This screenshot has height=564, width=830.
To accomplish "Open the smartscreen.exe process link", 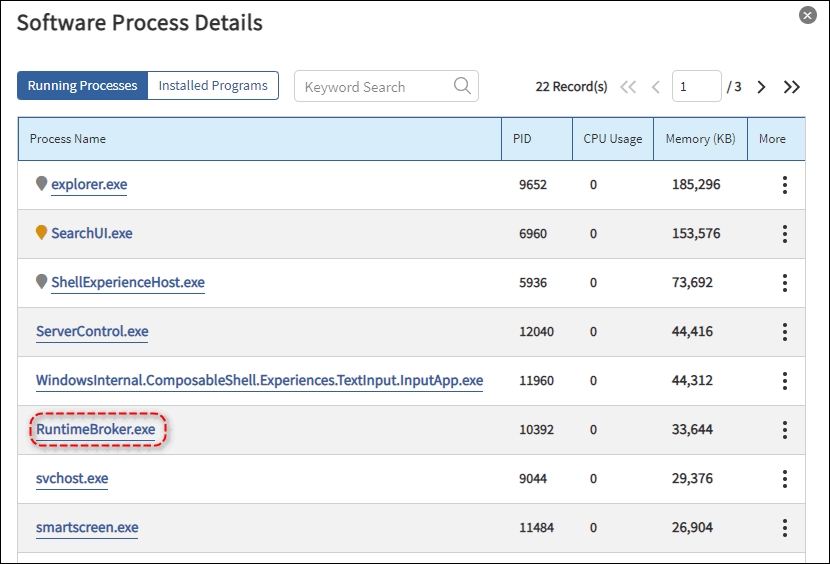I will point(87,528).
